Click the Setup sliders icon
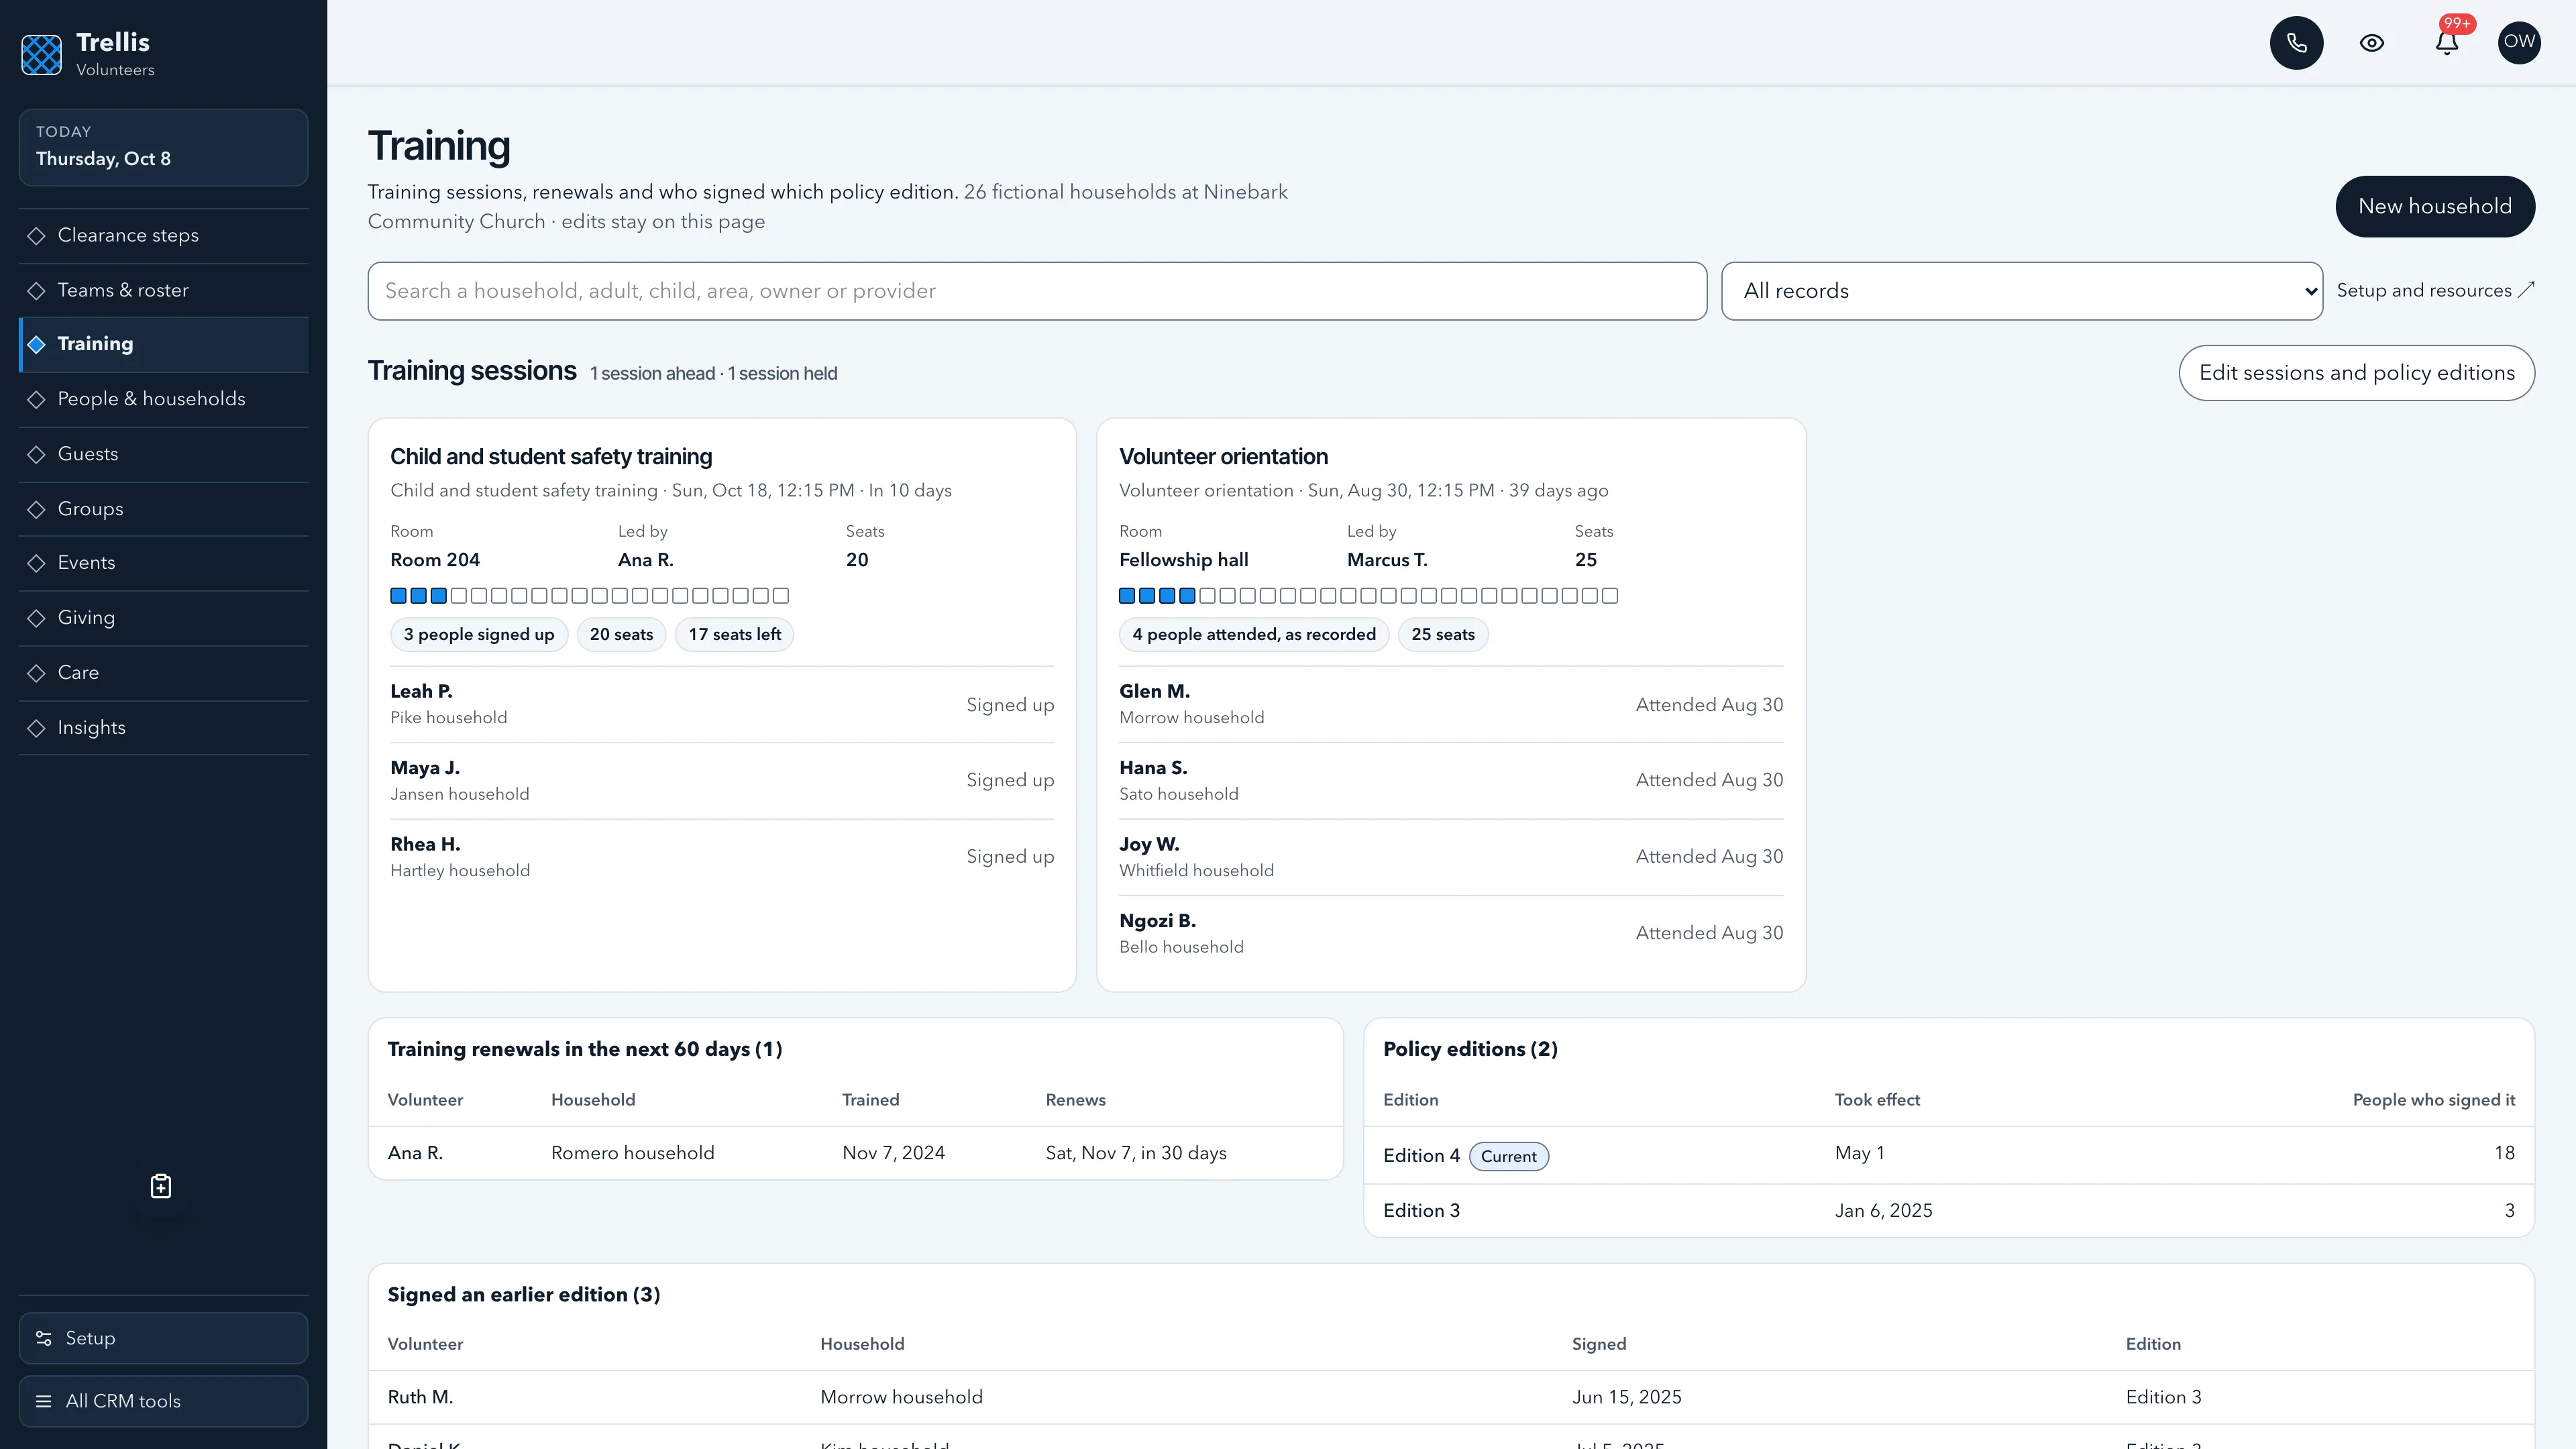Viewport: 2576px width, 1449px height. [44, 1338]
